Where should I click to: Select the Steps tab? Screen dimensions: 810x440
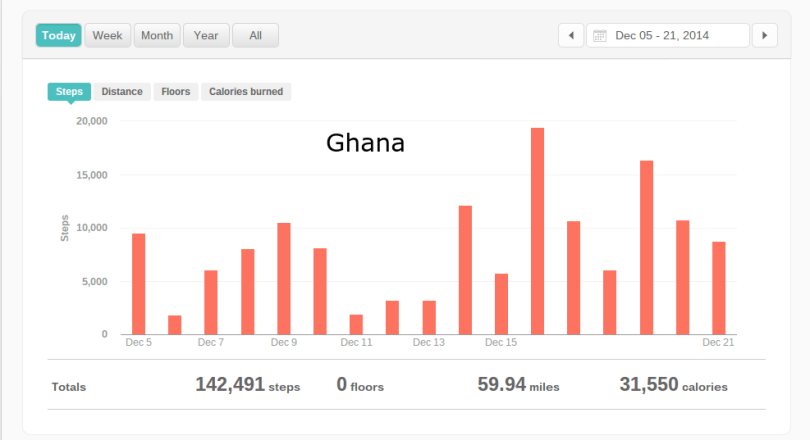point(69,91)
